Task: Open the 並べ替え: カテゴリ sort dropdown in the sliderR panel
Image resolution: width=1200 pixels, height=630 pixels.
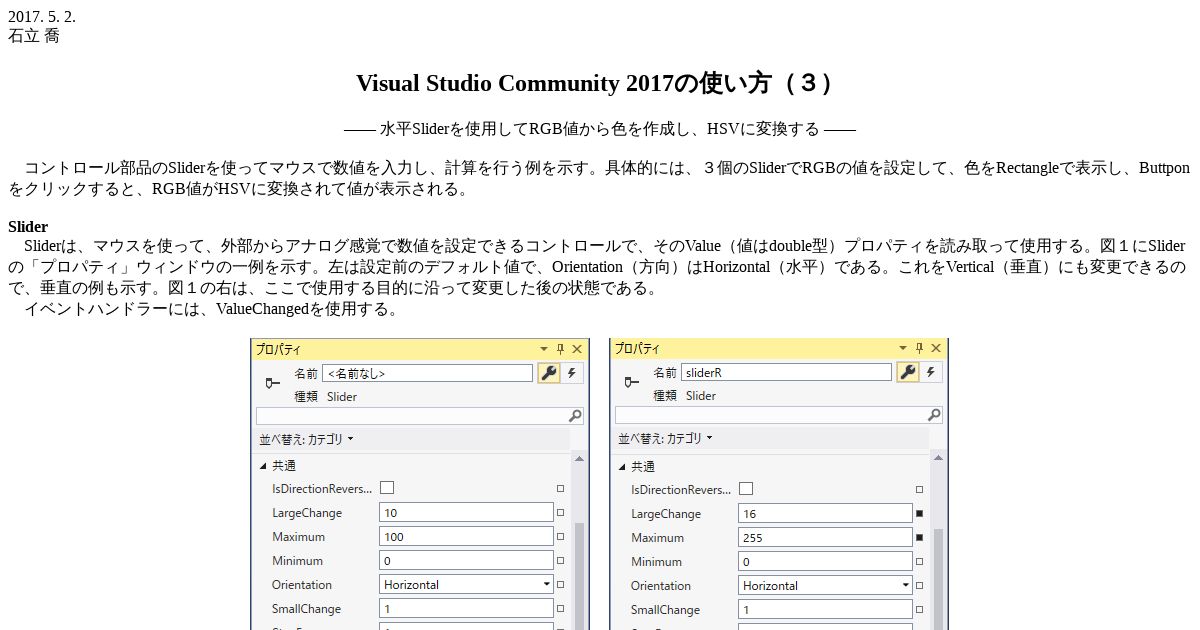Action: click(665, 438)
